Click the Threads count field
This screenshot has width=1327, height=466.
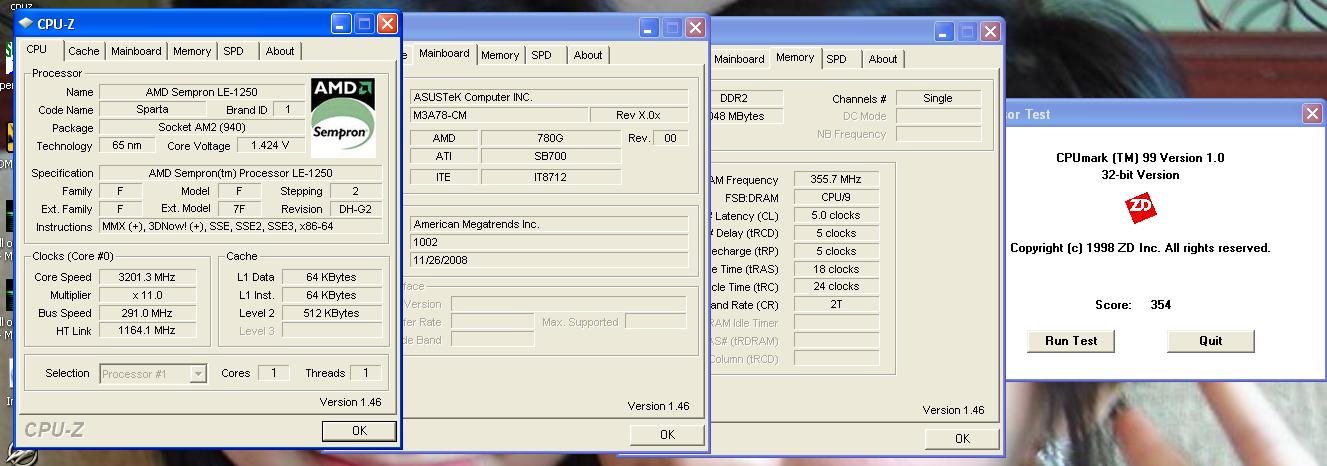[366, 373]
